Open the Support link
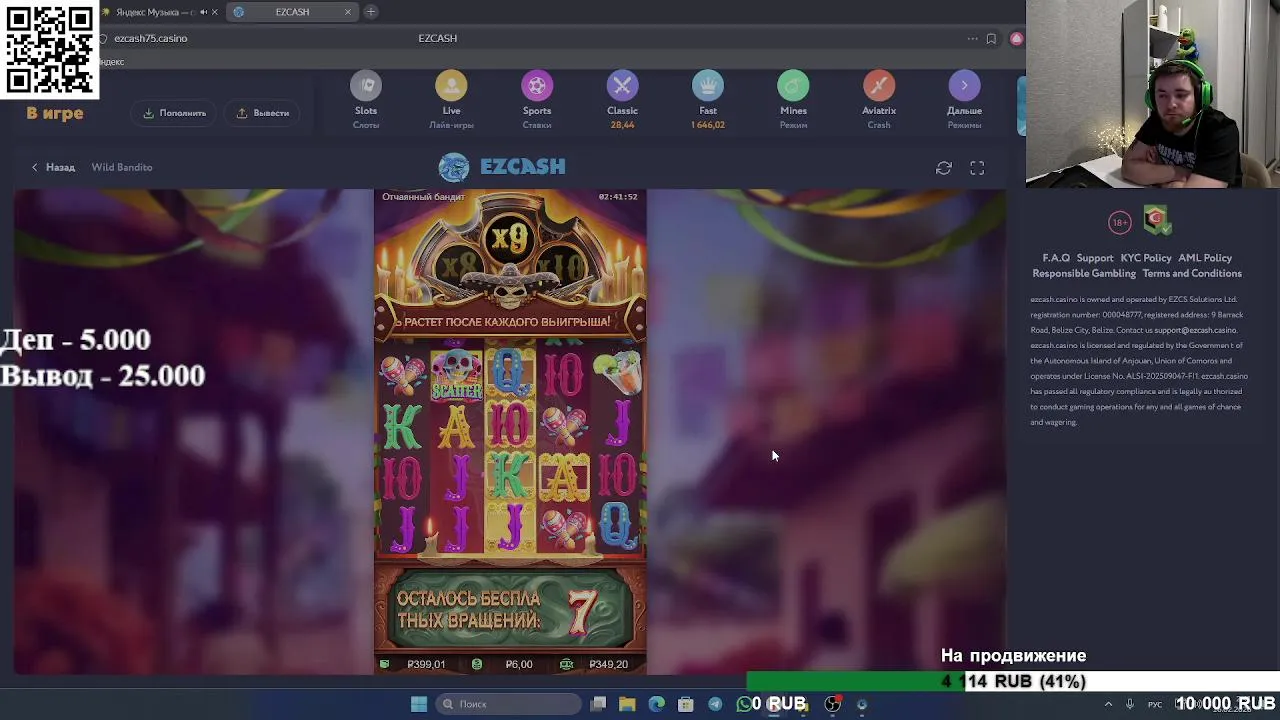The image size is (1280, 720). click(x=1095, y=258)
